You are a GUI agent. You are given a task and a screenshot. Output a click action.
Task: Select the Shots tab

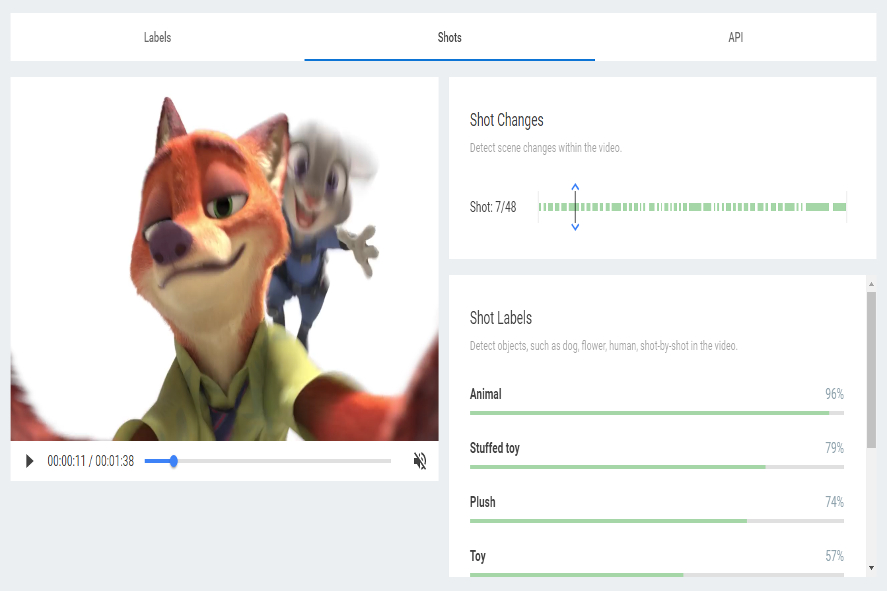[x=450, y=37]
